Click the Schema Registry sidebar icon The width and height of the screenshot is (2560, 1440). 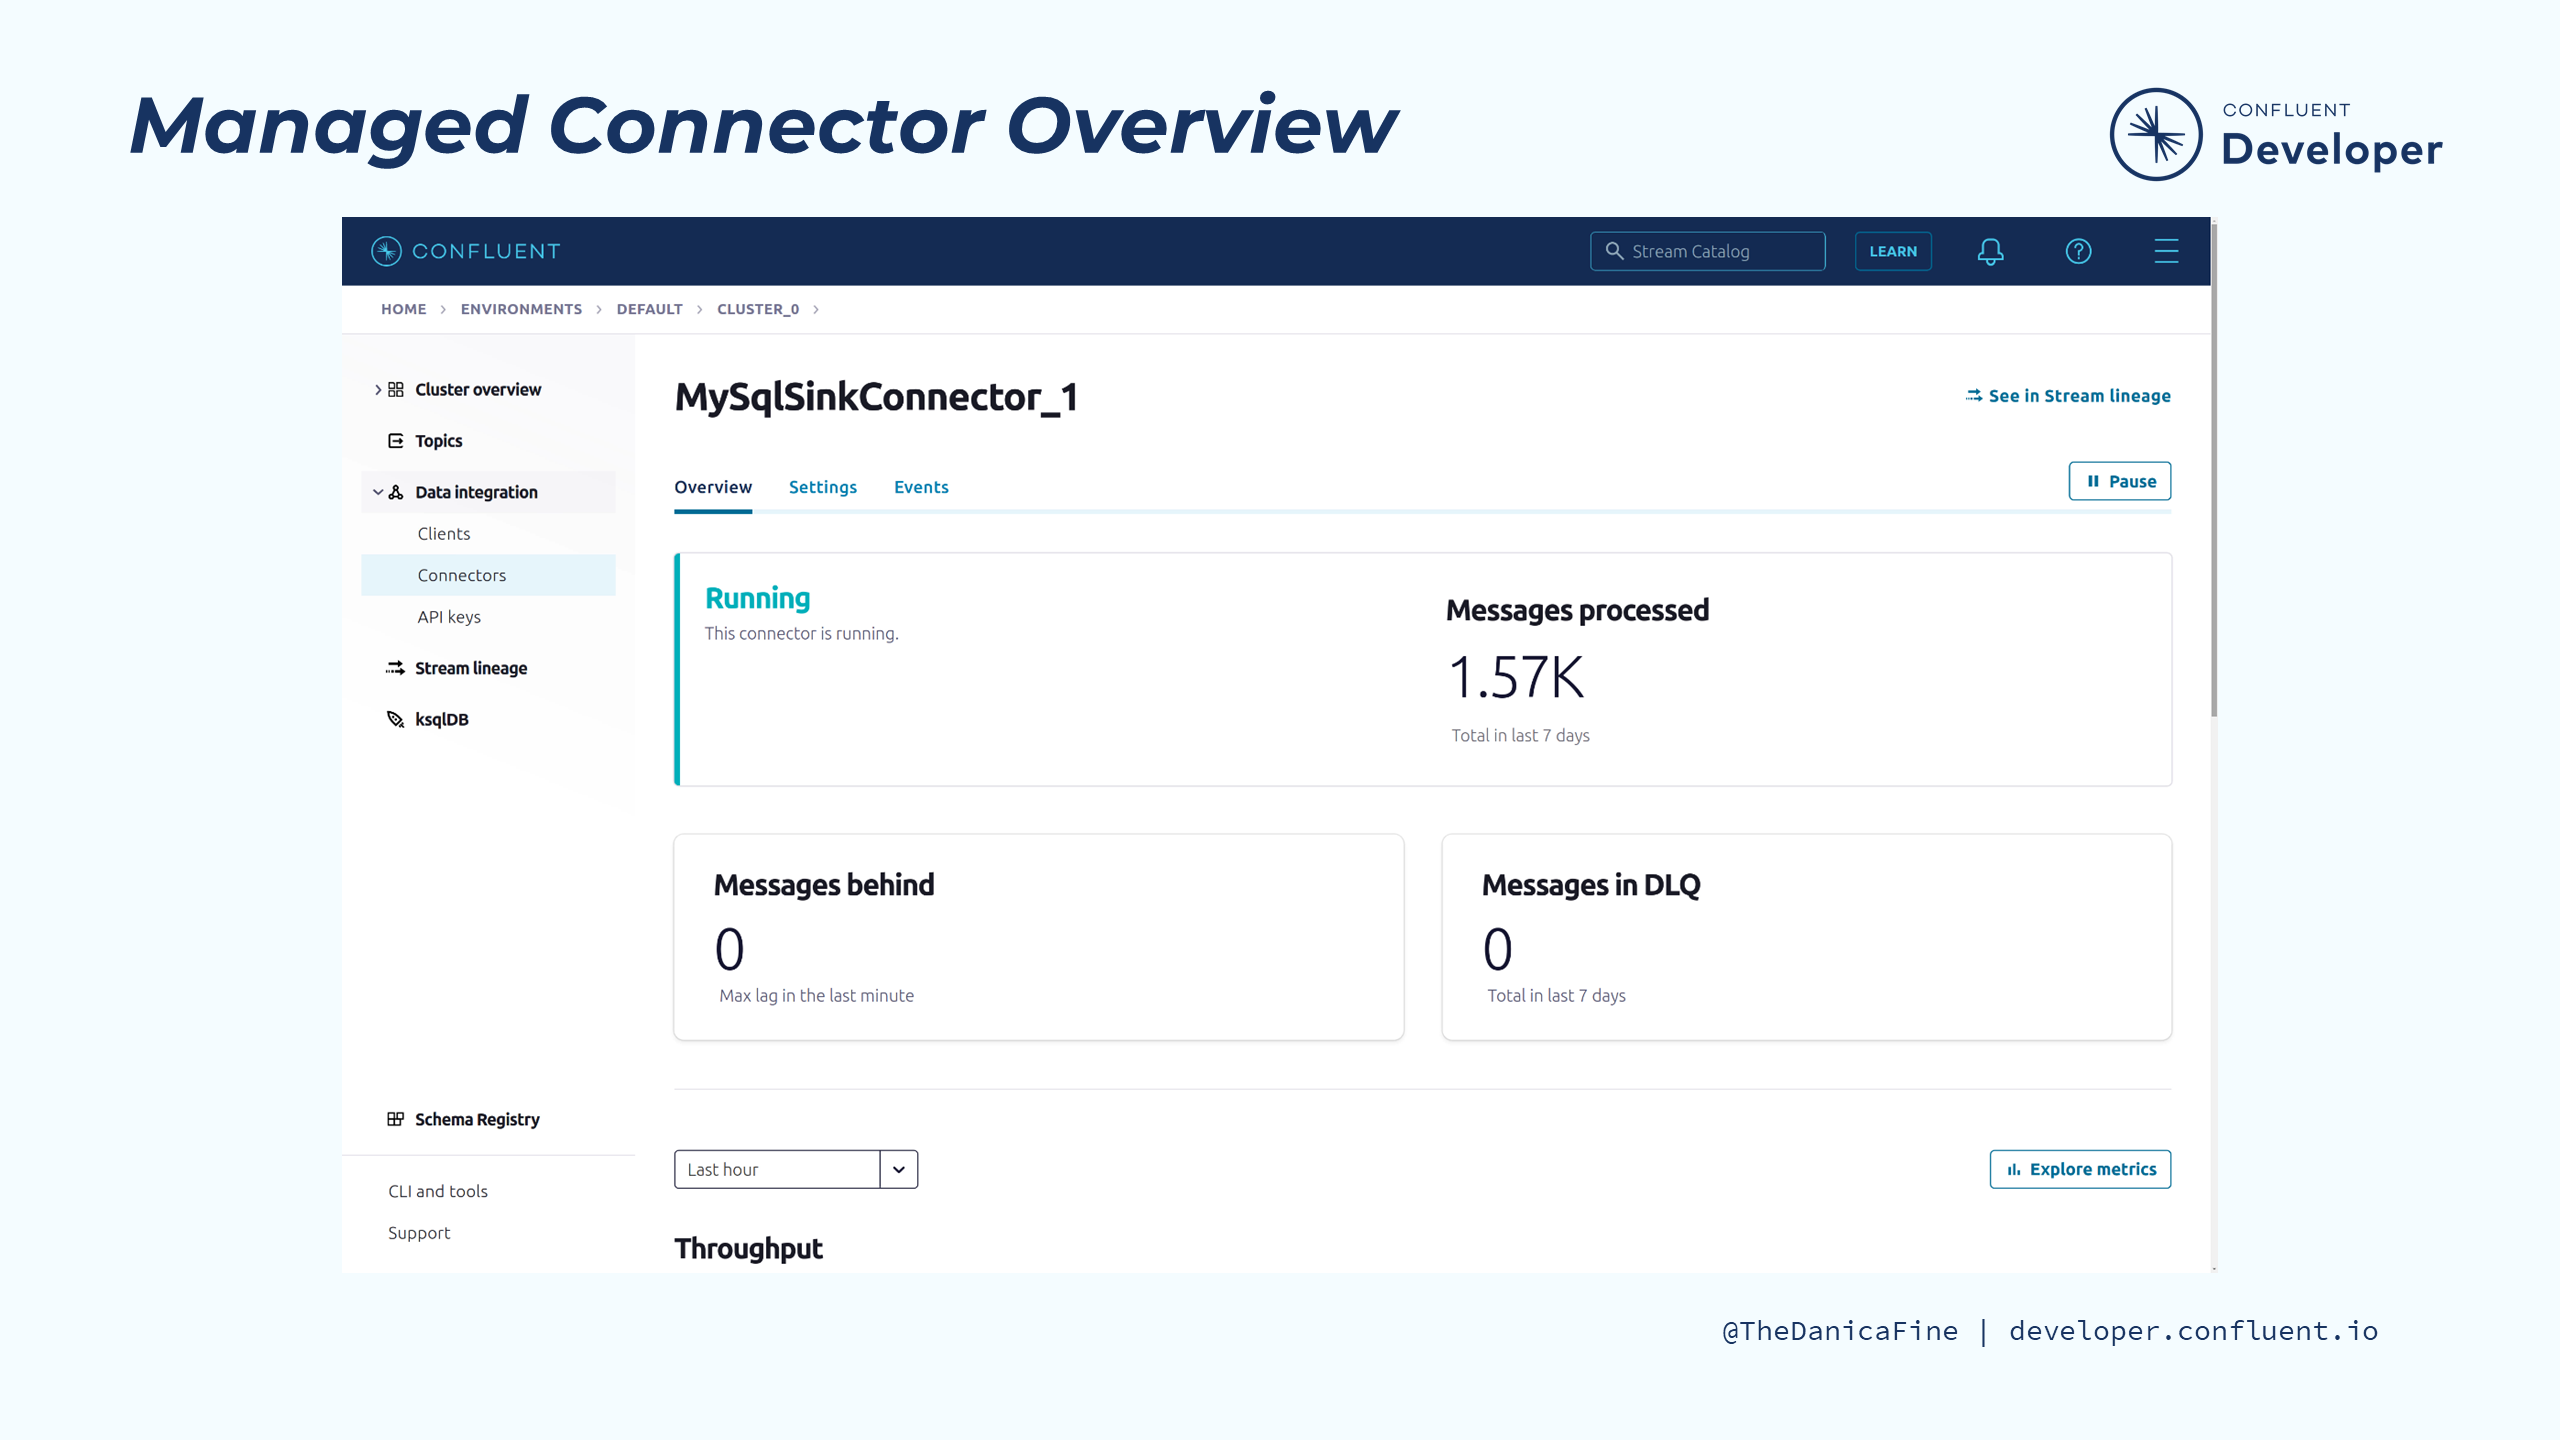tap(396, 1119)
